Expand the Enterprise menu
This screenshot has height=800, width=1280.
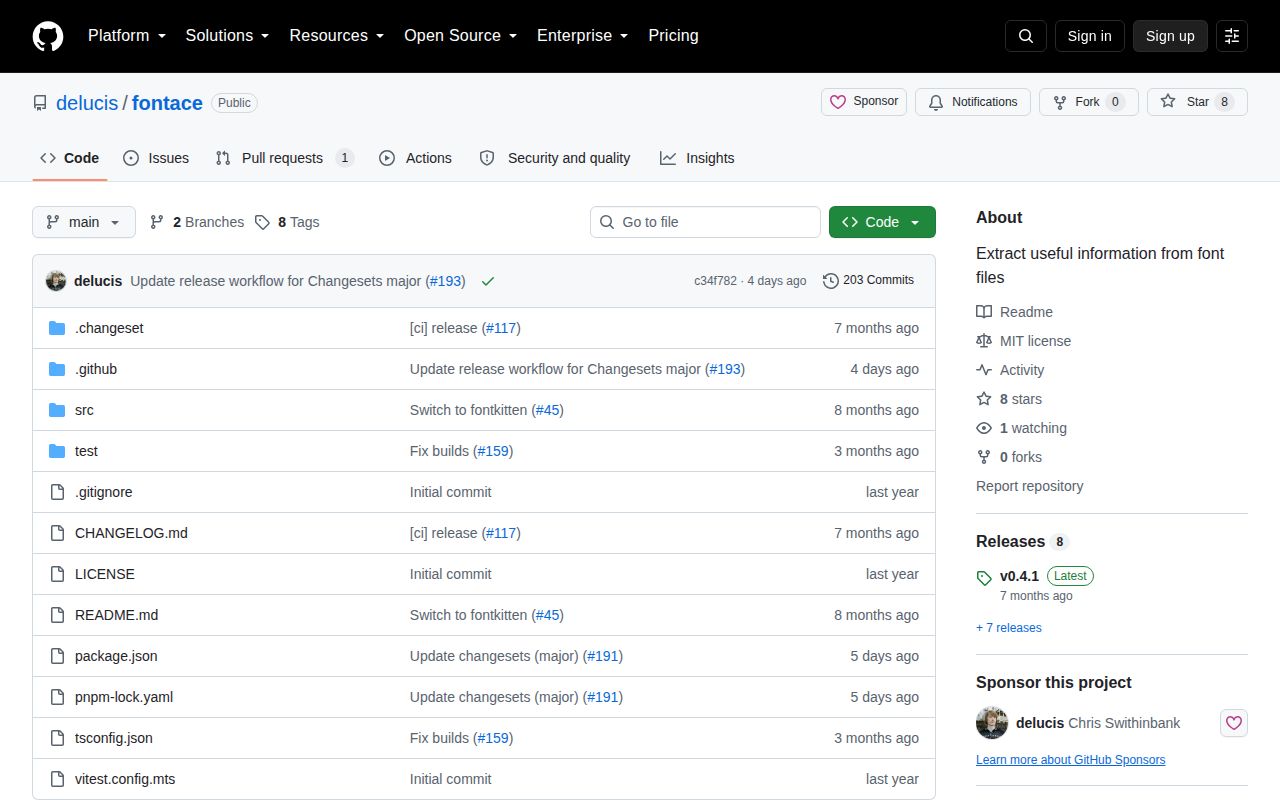coord(582,36)
